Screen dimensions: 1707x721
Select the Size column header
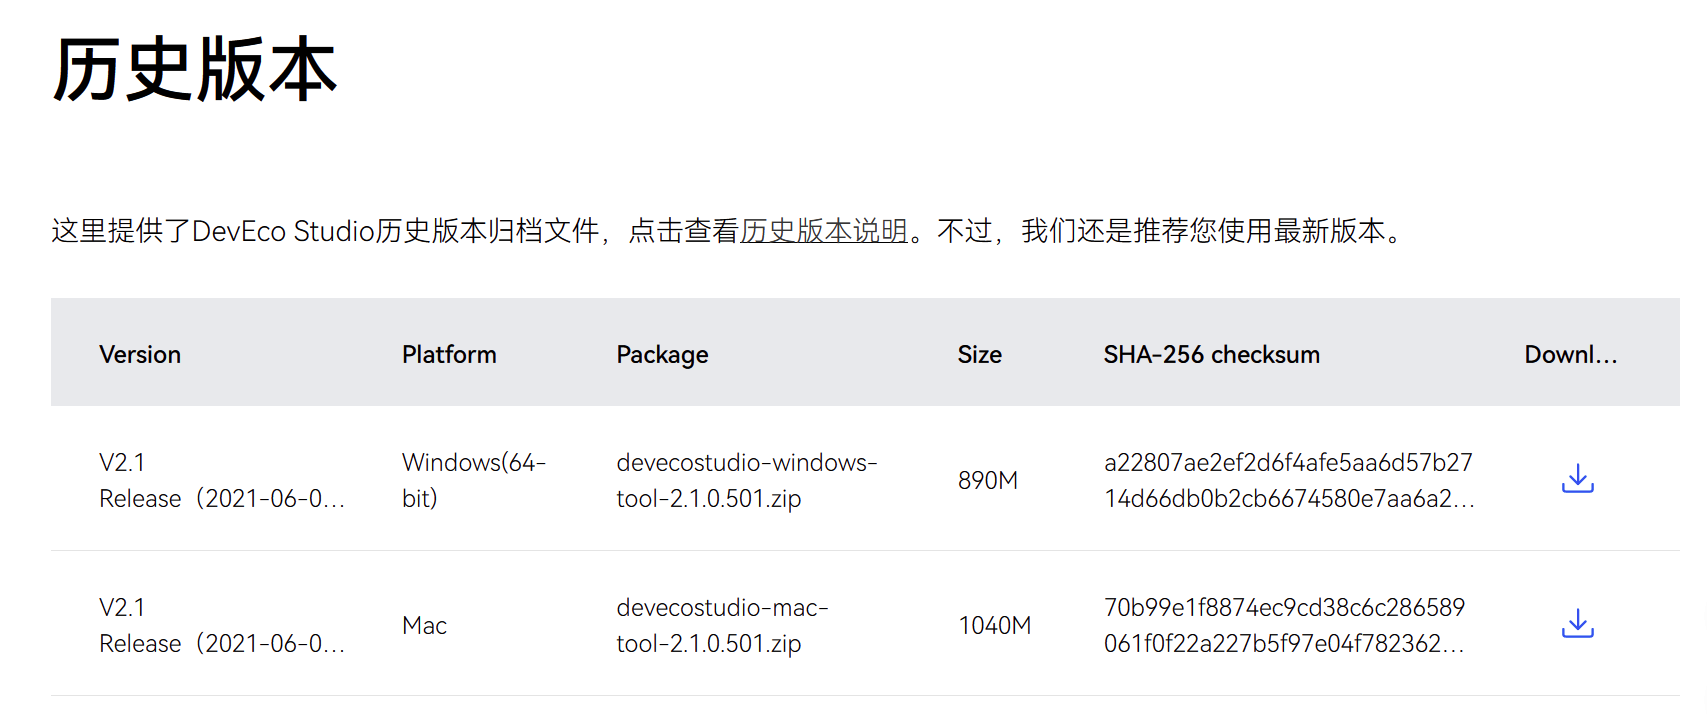coord(979,355)
